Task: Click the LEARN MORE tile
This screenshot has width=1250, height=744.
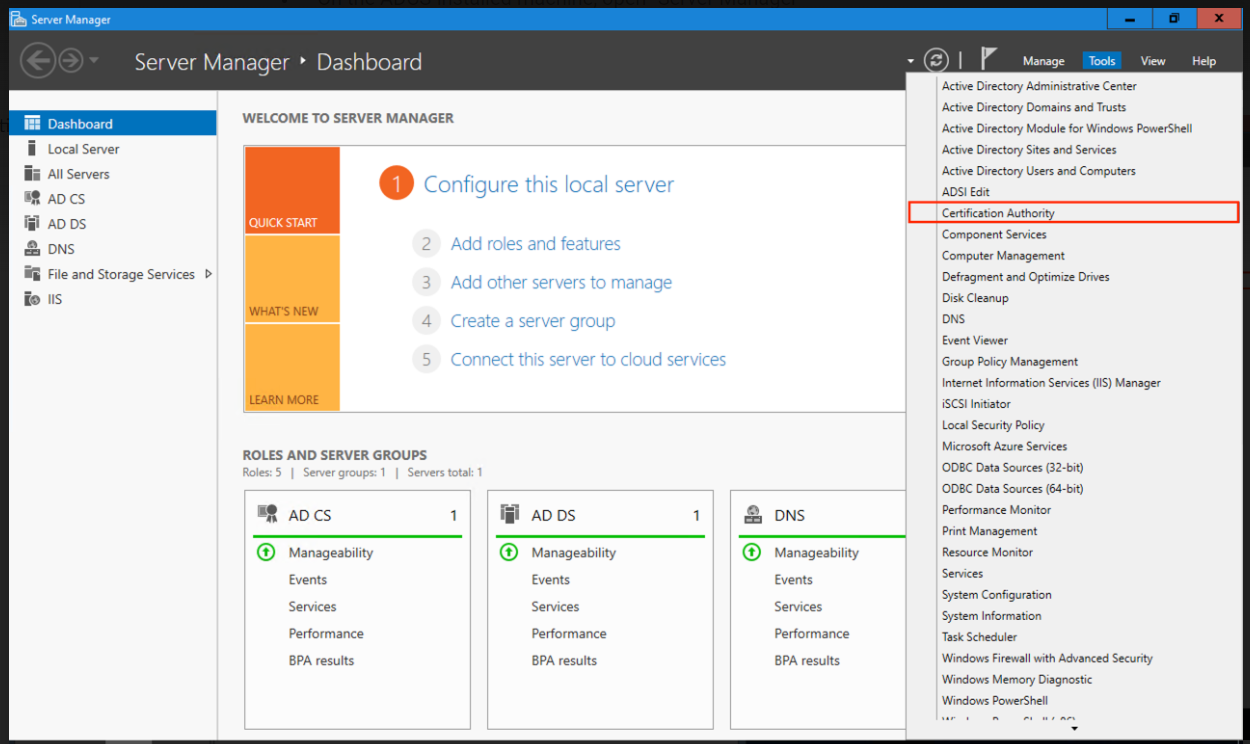Action: tap(292, 367)
